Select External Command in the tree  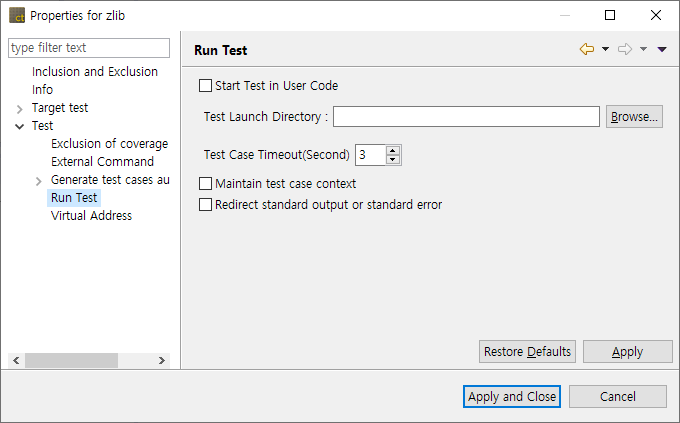[x=102, y=162]
